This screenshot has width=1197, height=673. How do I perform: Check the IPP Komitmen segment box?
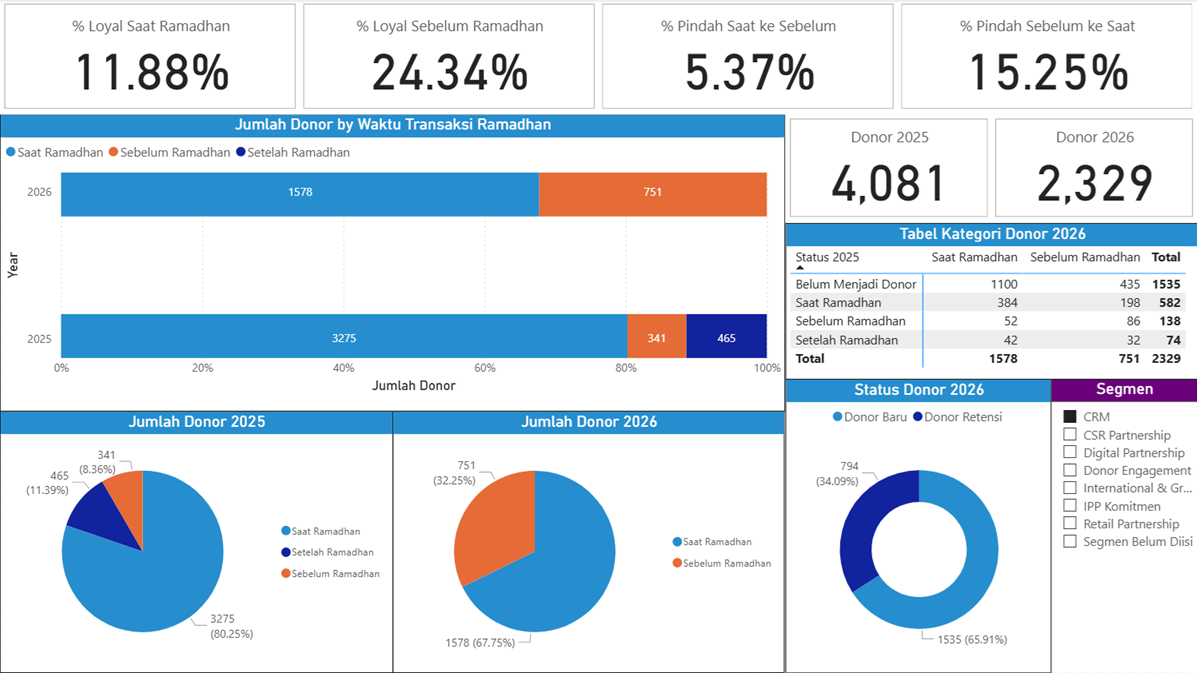(x=1070, y=505)
